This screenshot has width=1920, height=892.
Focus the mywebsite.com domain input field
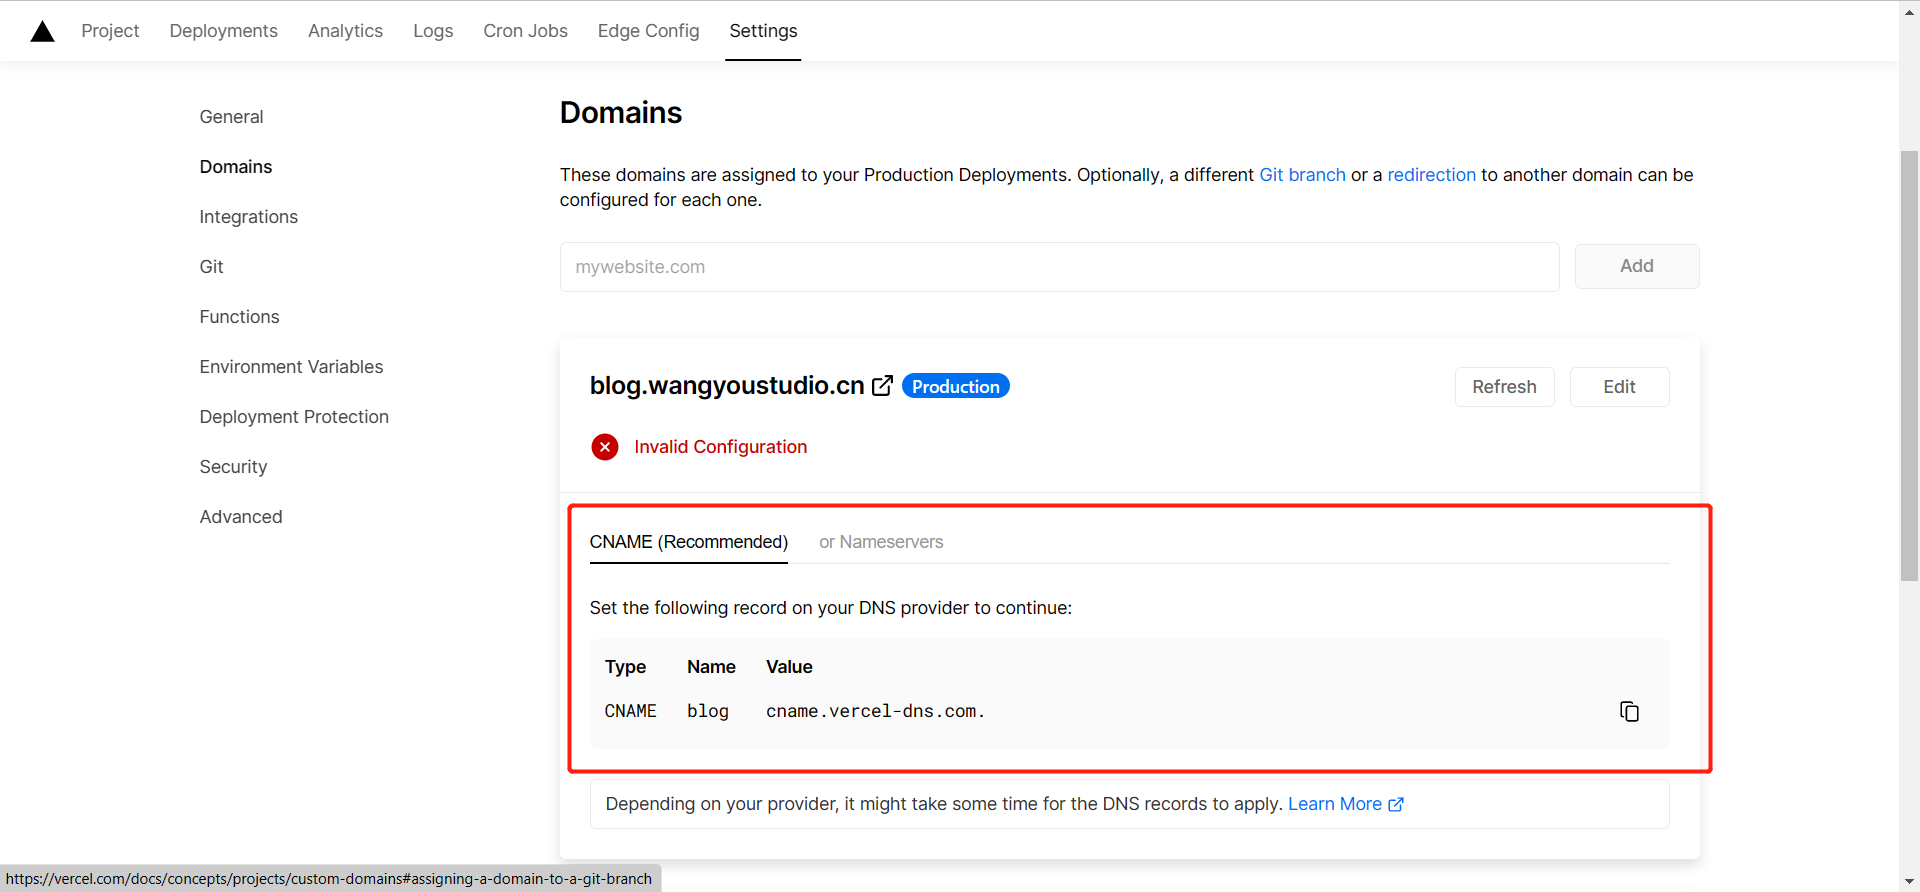(x=1059, y=267)
